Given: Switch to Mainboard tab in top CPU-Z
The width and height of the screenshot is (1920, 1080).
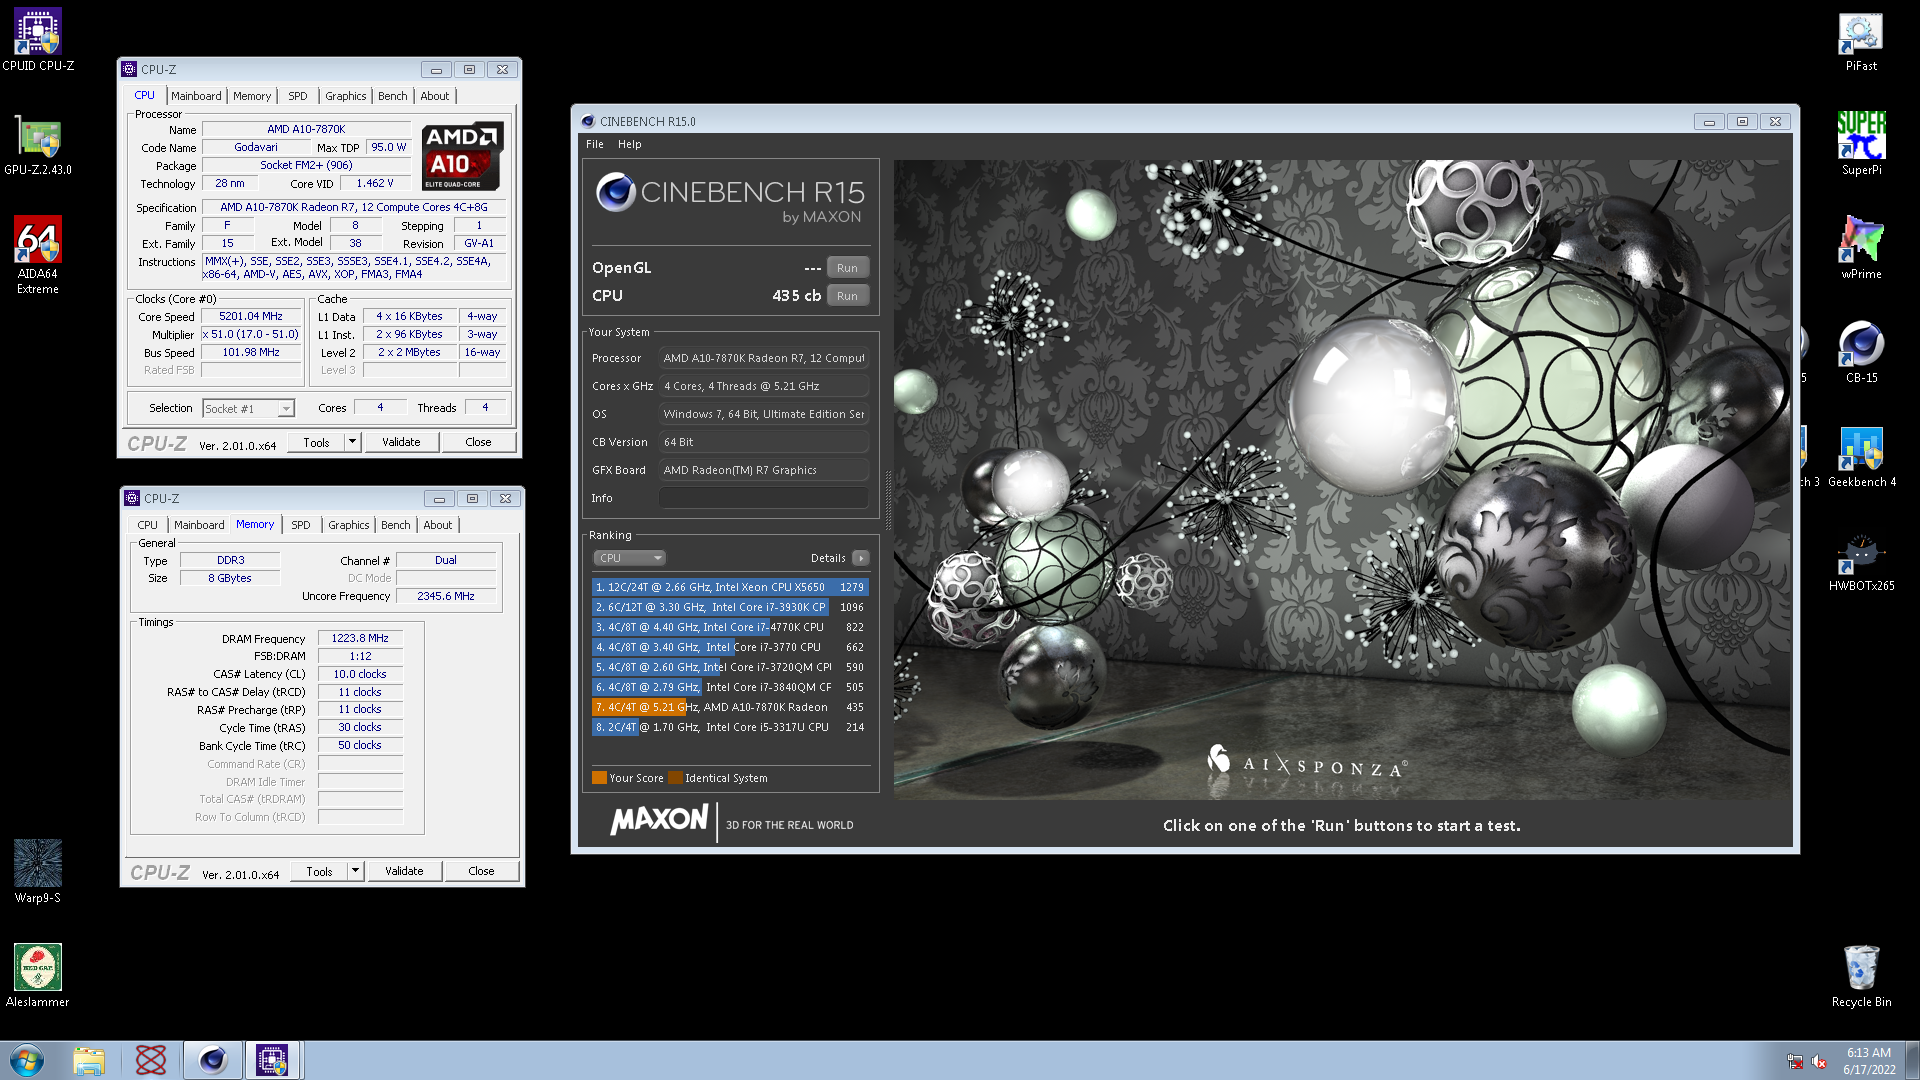Looking at the screenshot, I should (x=196, y=96).
